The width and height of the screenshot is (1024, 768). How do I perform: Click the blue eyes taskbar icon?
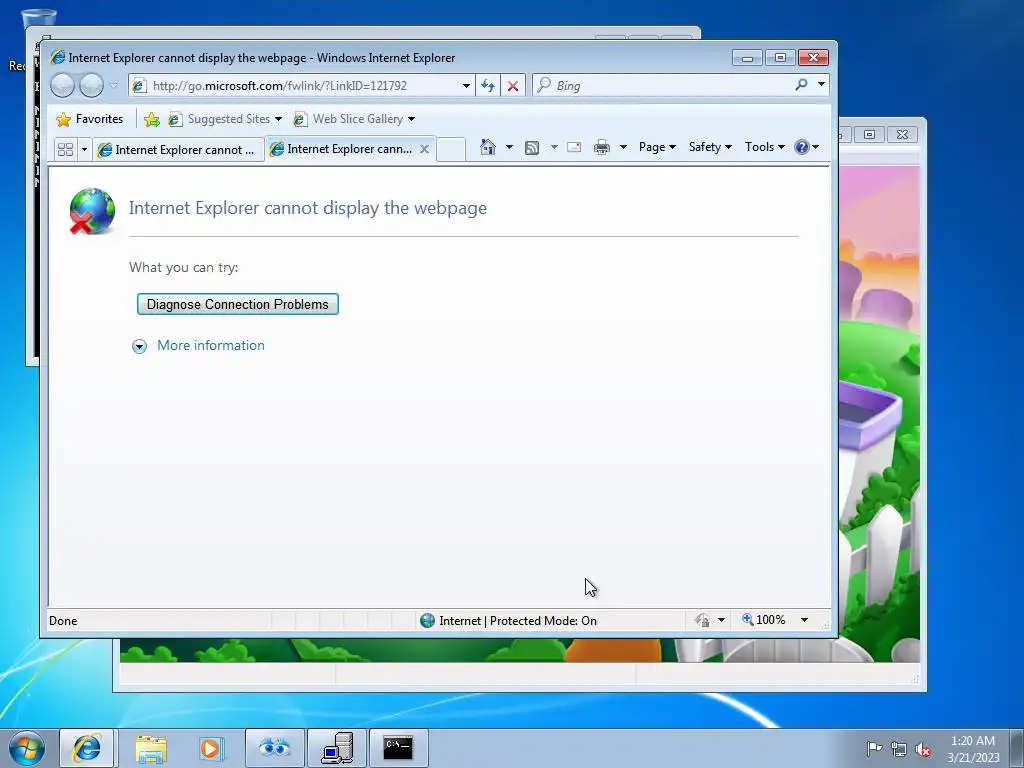click(274, 748)
